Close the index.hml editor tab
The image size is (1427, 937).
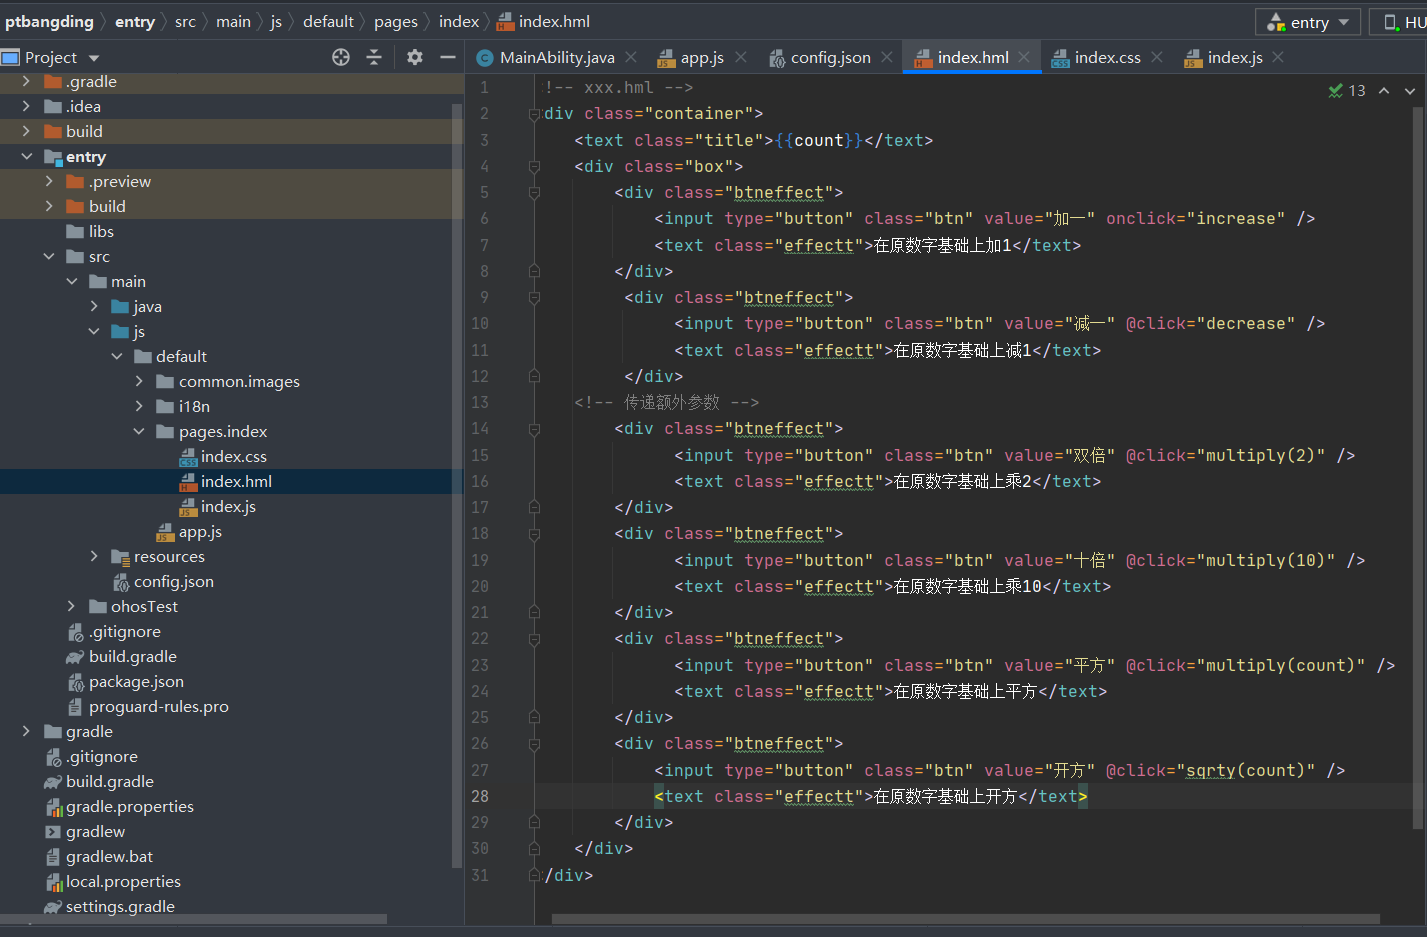1024,57
